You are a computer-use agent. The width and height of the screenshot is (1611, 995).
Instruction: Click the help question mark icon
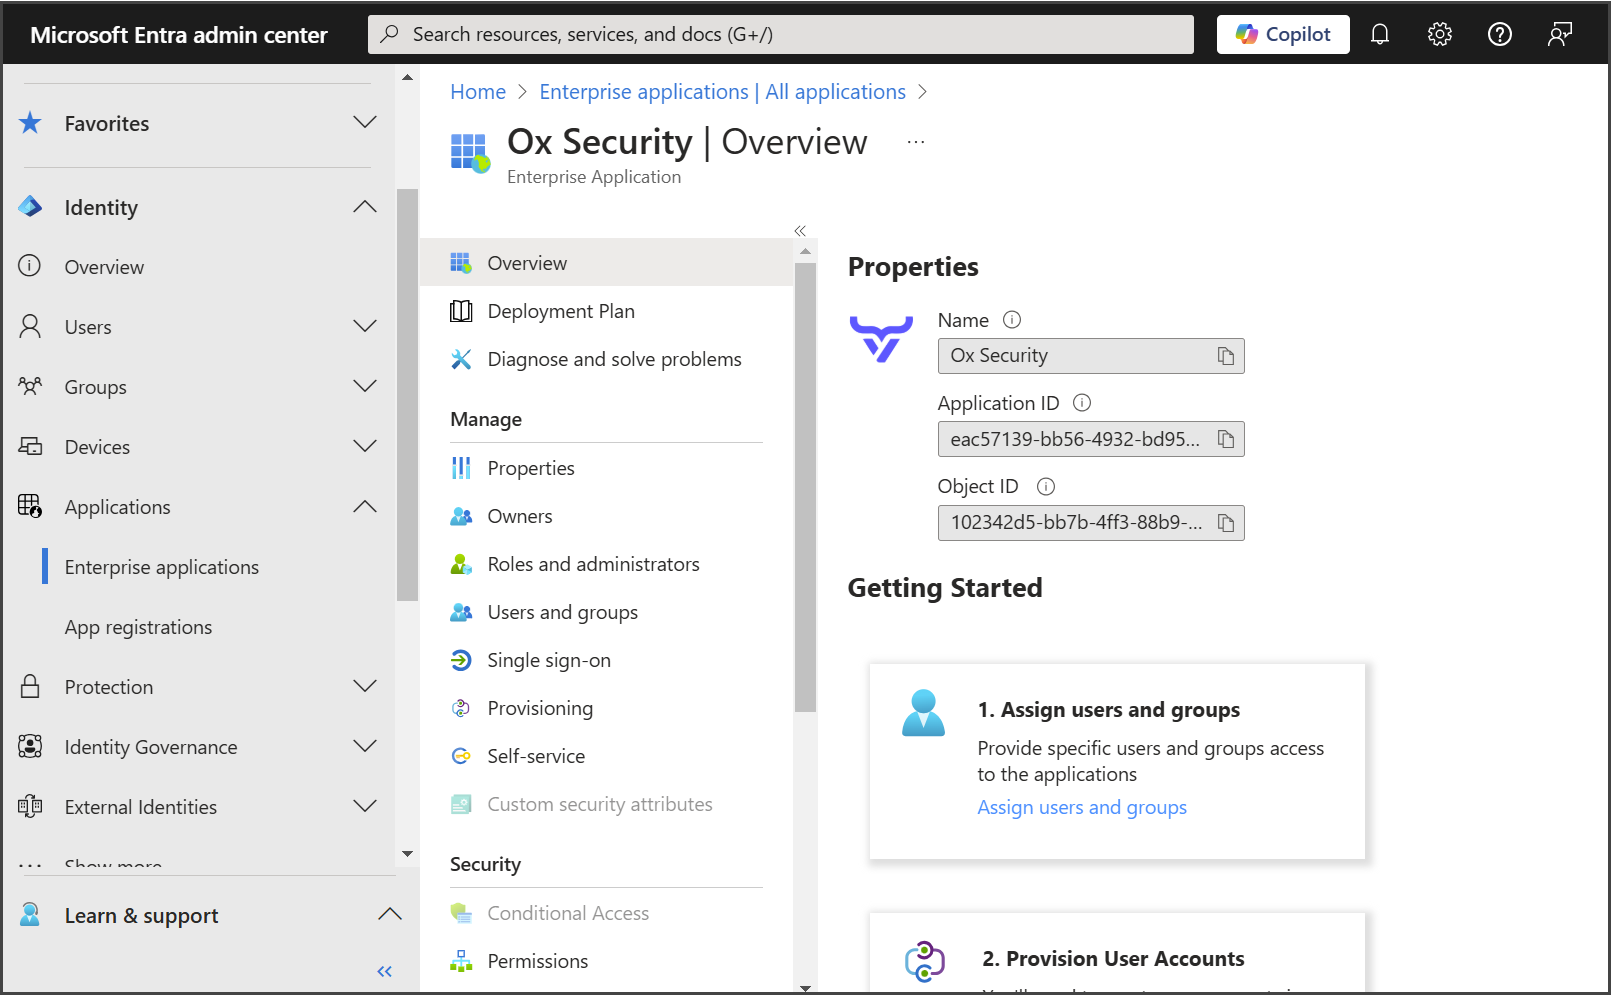[1499, 35]
